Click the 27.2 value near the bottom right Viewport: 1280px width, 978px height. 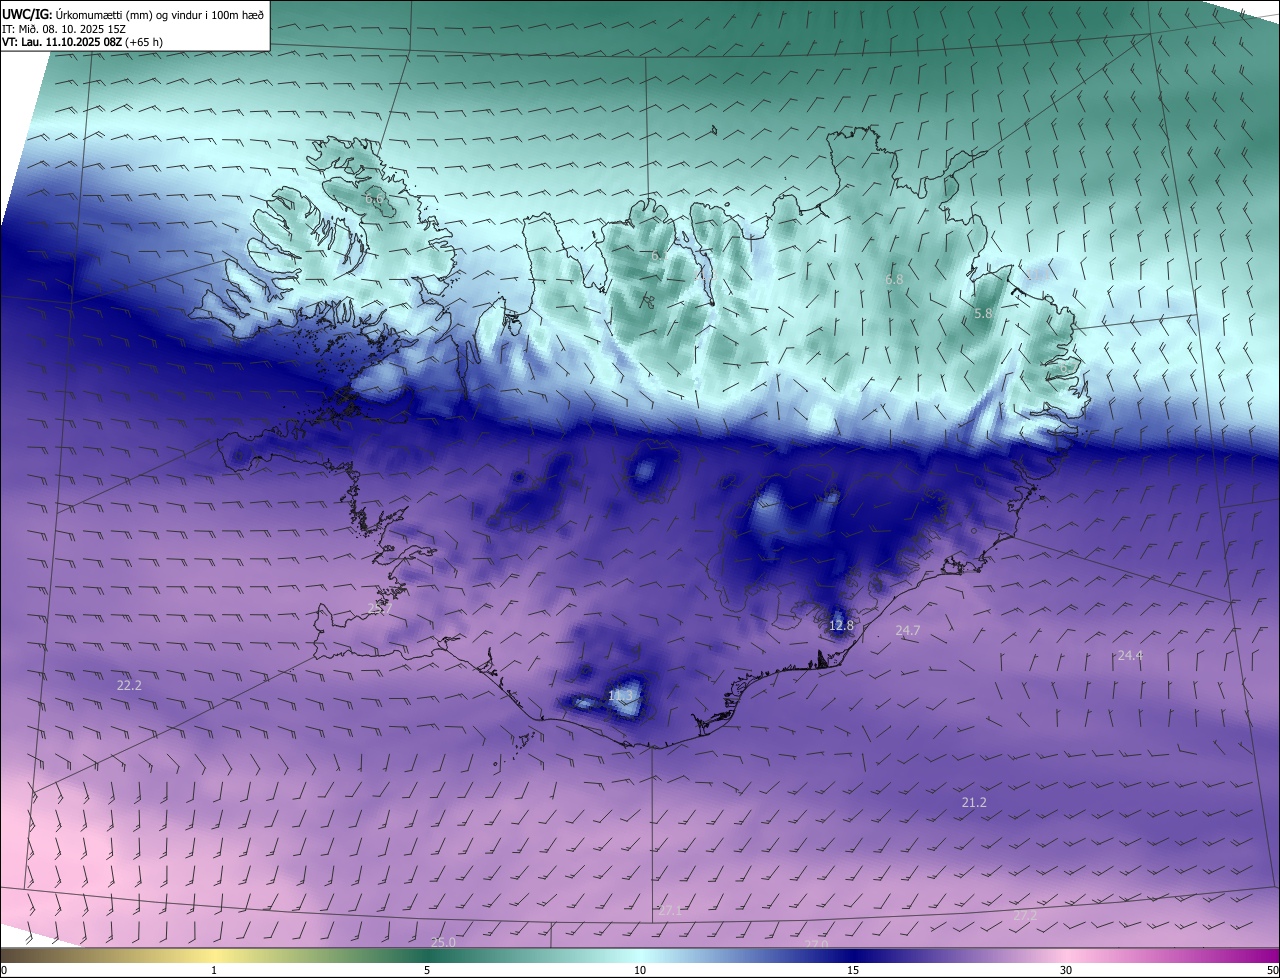(x=1025, y=915)
